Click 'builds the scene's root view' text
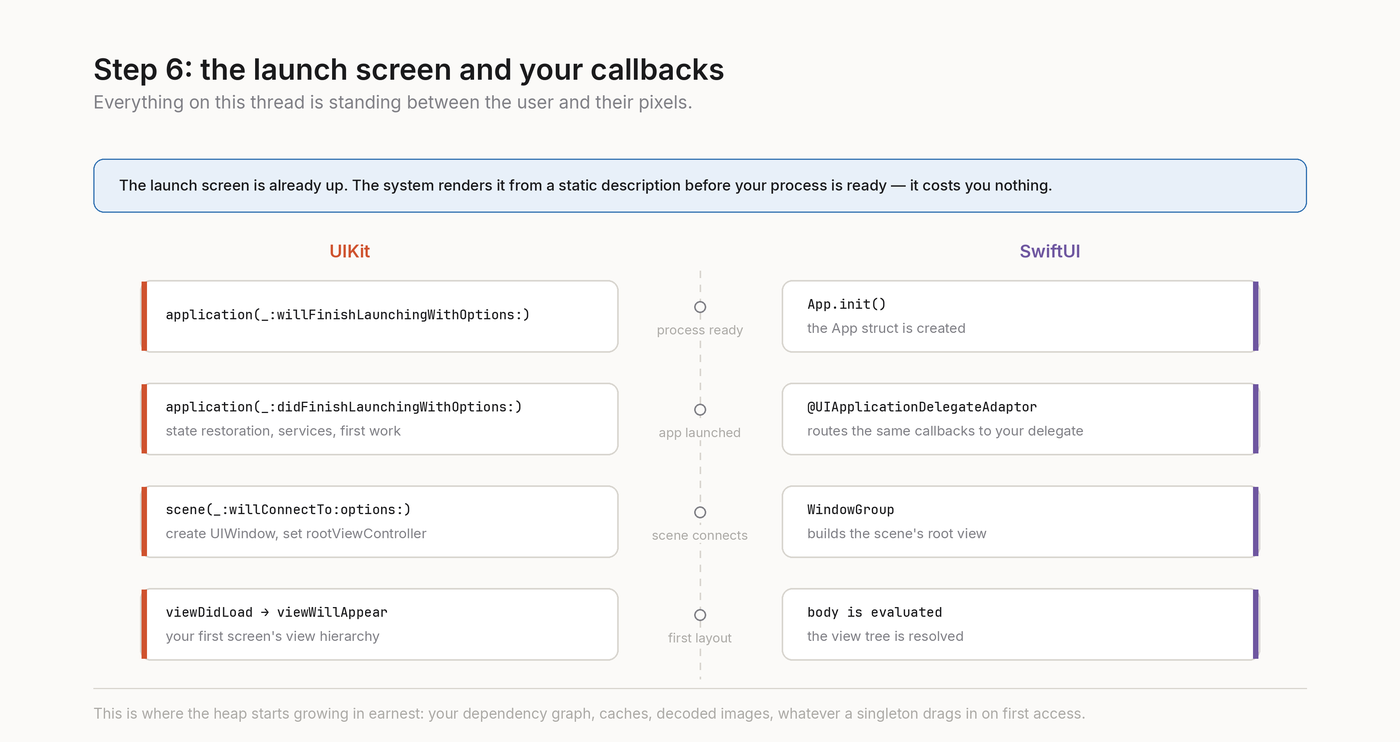The height and width of the screenshot is (742, 1400). [x=897, y=533]
